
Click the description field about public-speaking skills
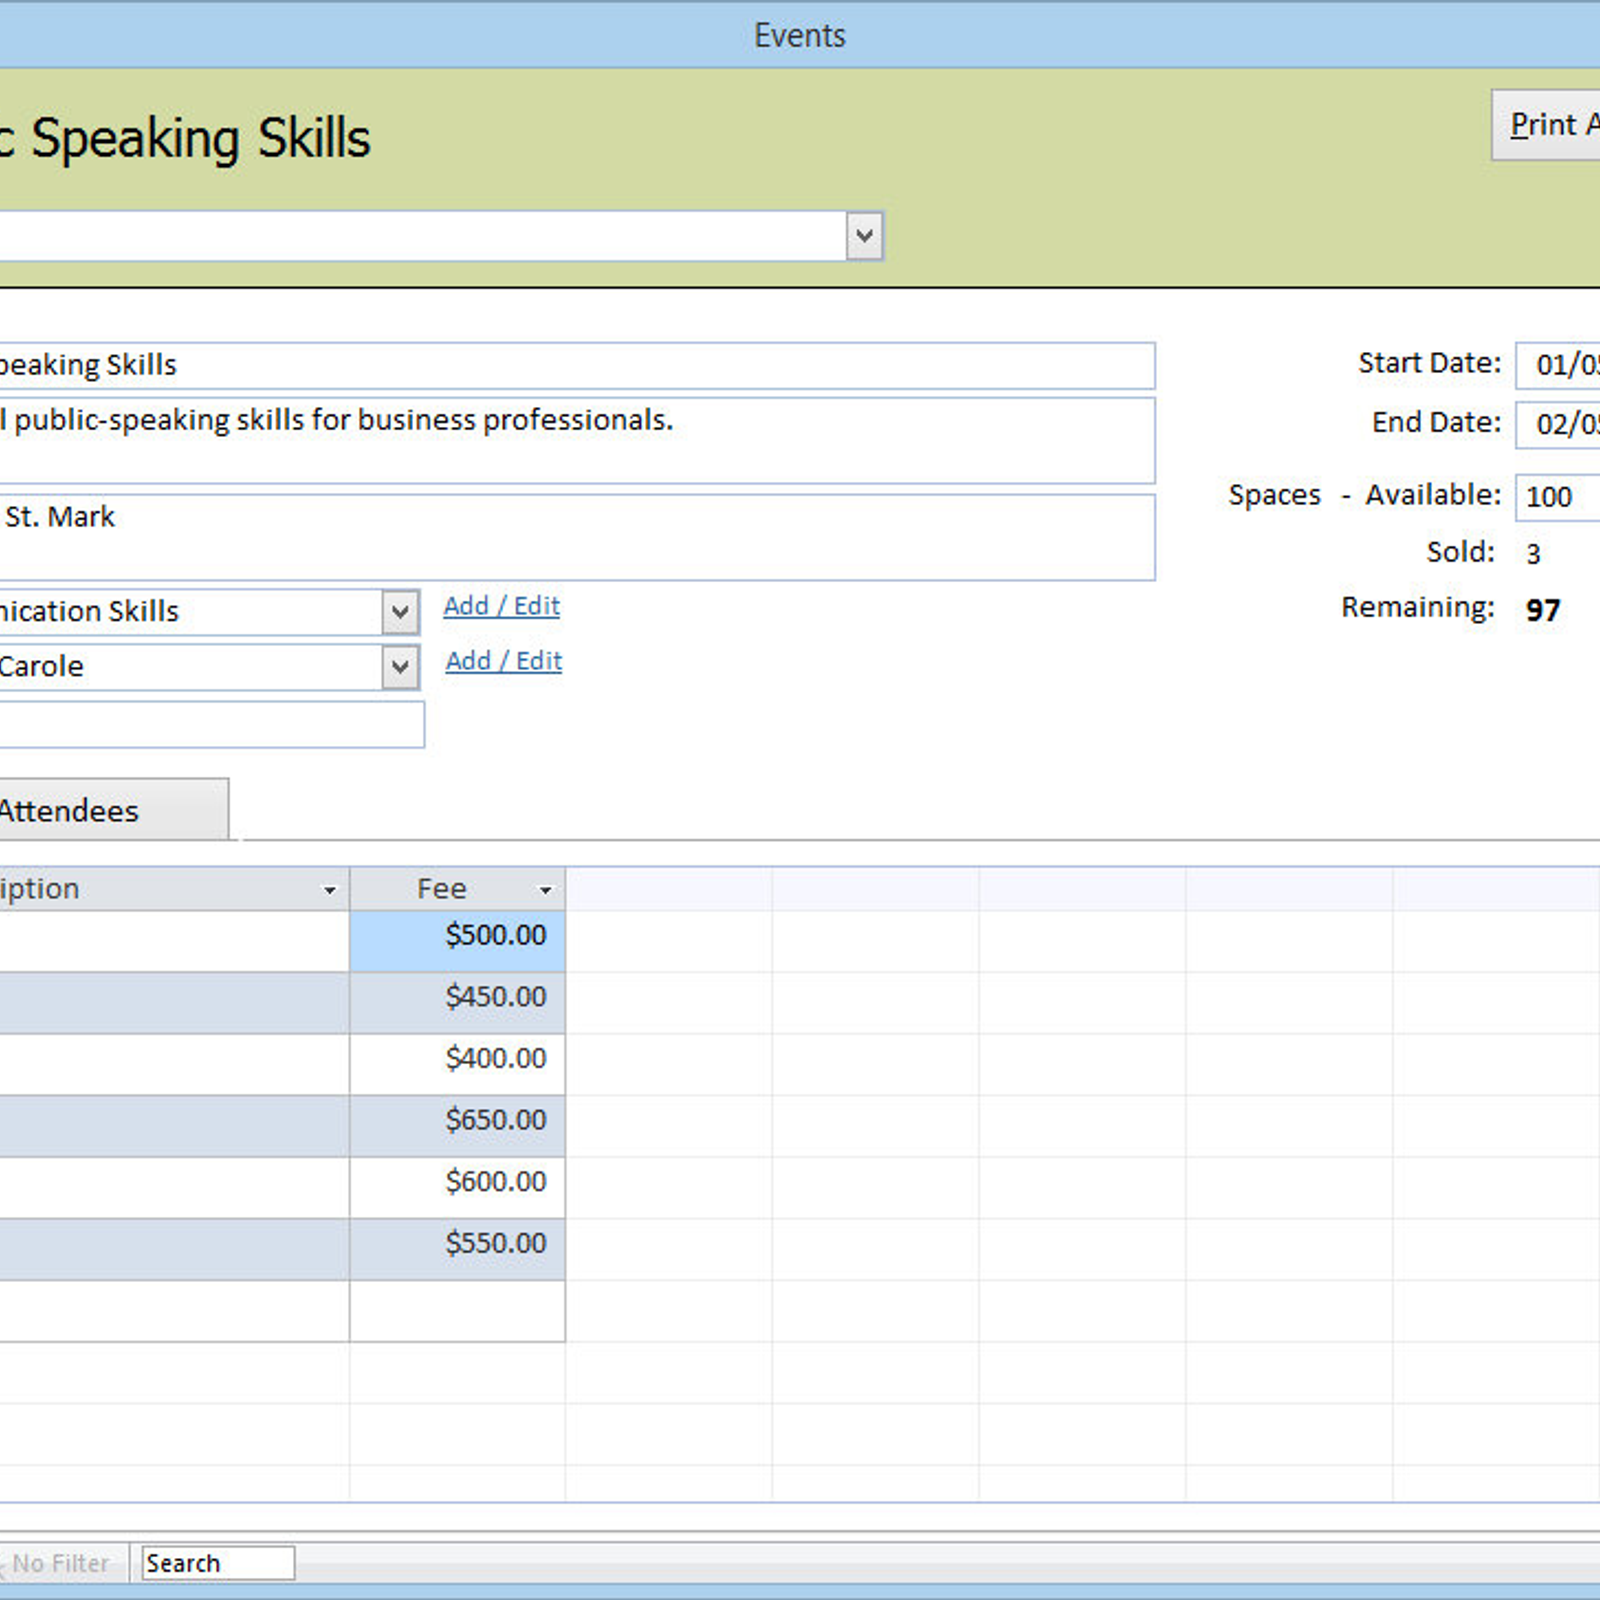[577, 441]
